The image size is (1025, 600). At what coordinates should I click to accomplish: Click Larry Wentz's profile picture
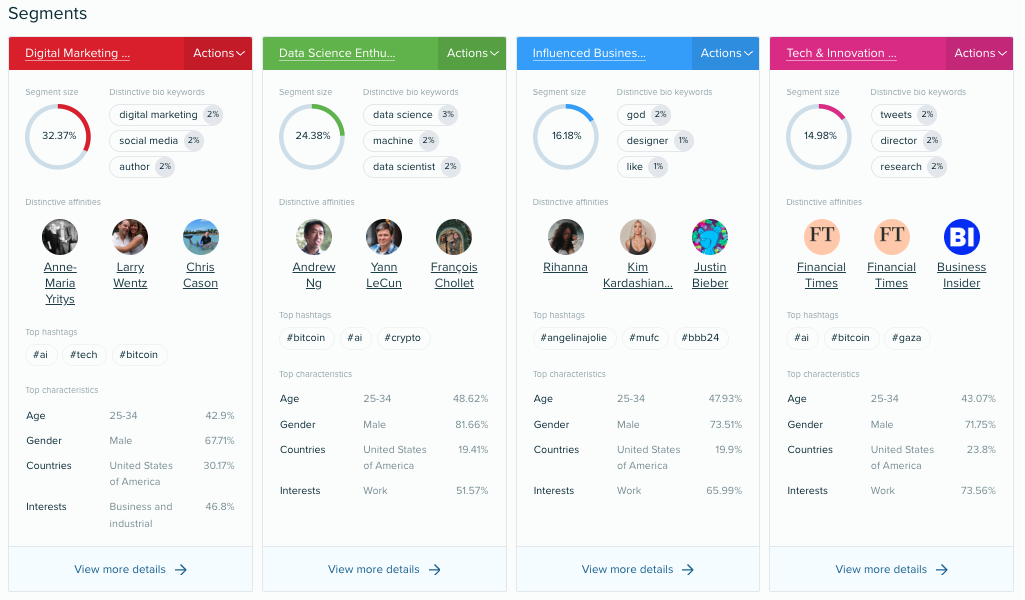129,236
